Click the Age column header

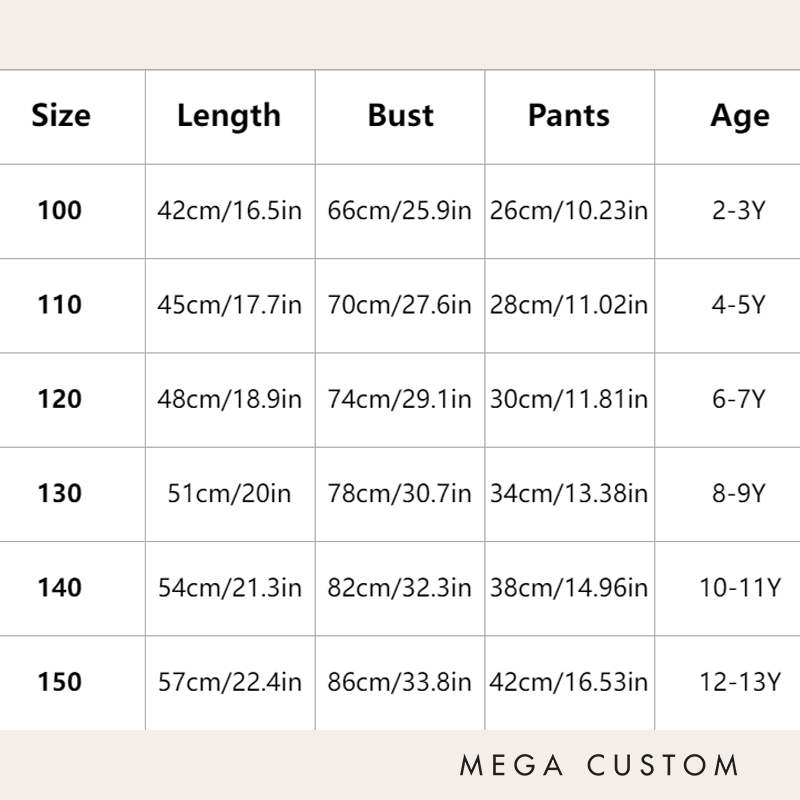[740, 116]
